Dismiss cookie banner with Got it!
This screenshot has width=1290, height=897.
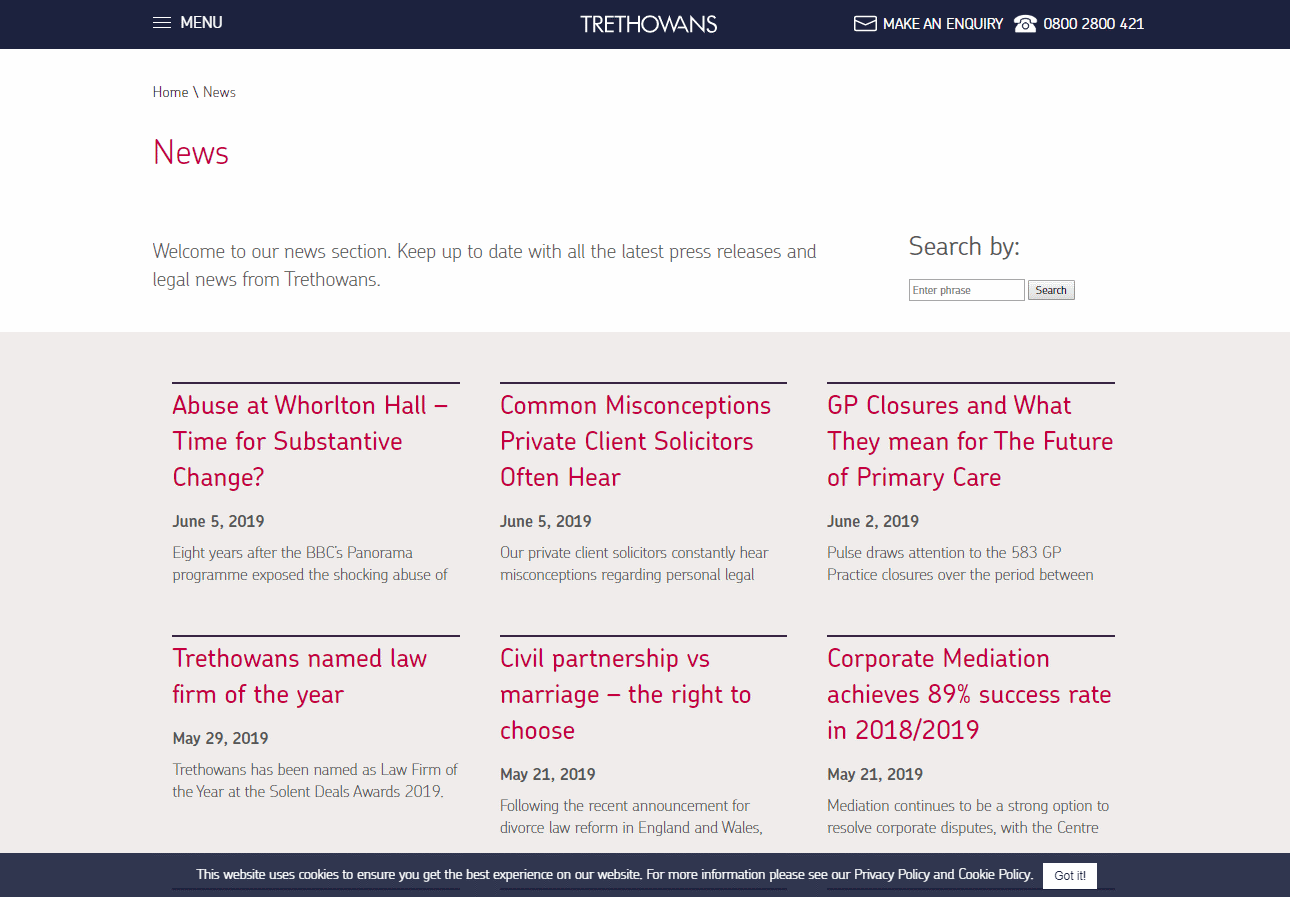click(1069, 875)
